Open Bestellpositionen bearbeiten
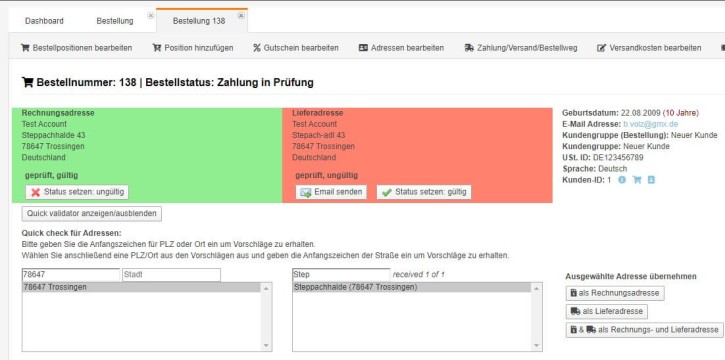 pos(76,48)
